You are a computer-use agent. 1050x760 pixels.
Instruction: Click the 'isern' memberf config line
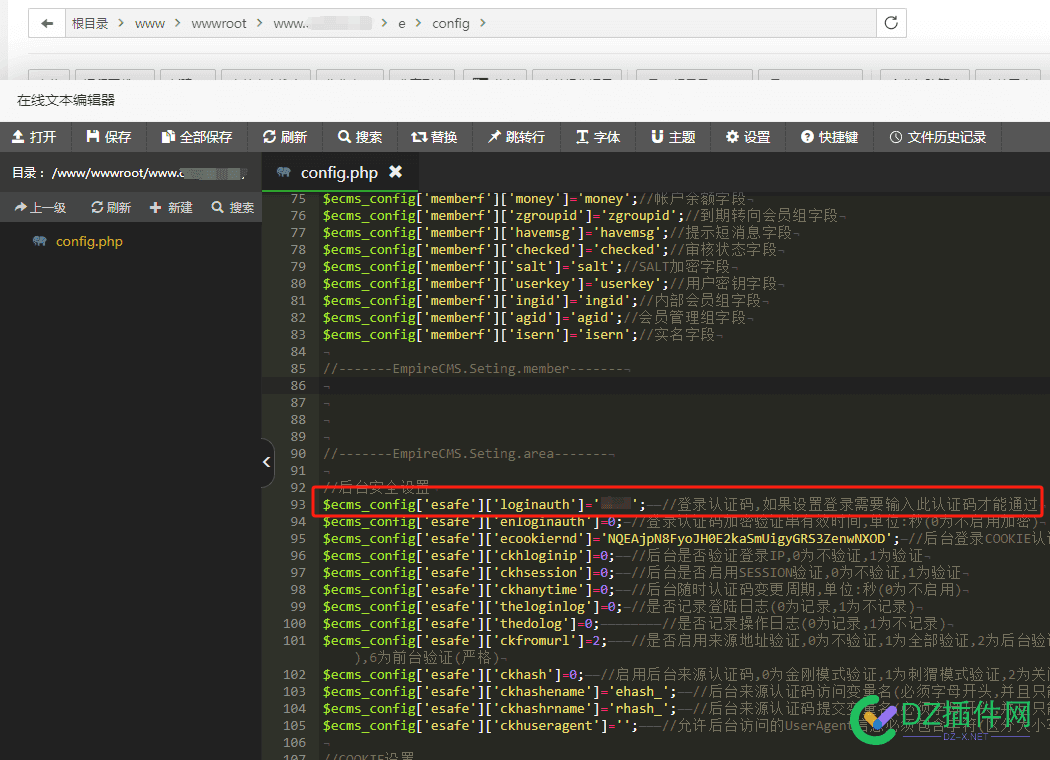point(522,334)
